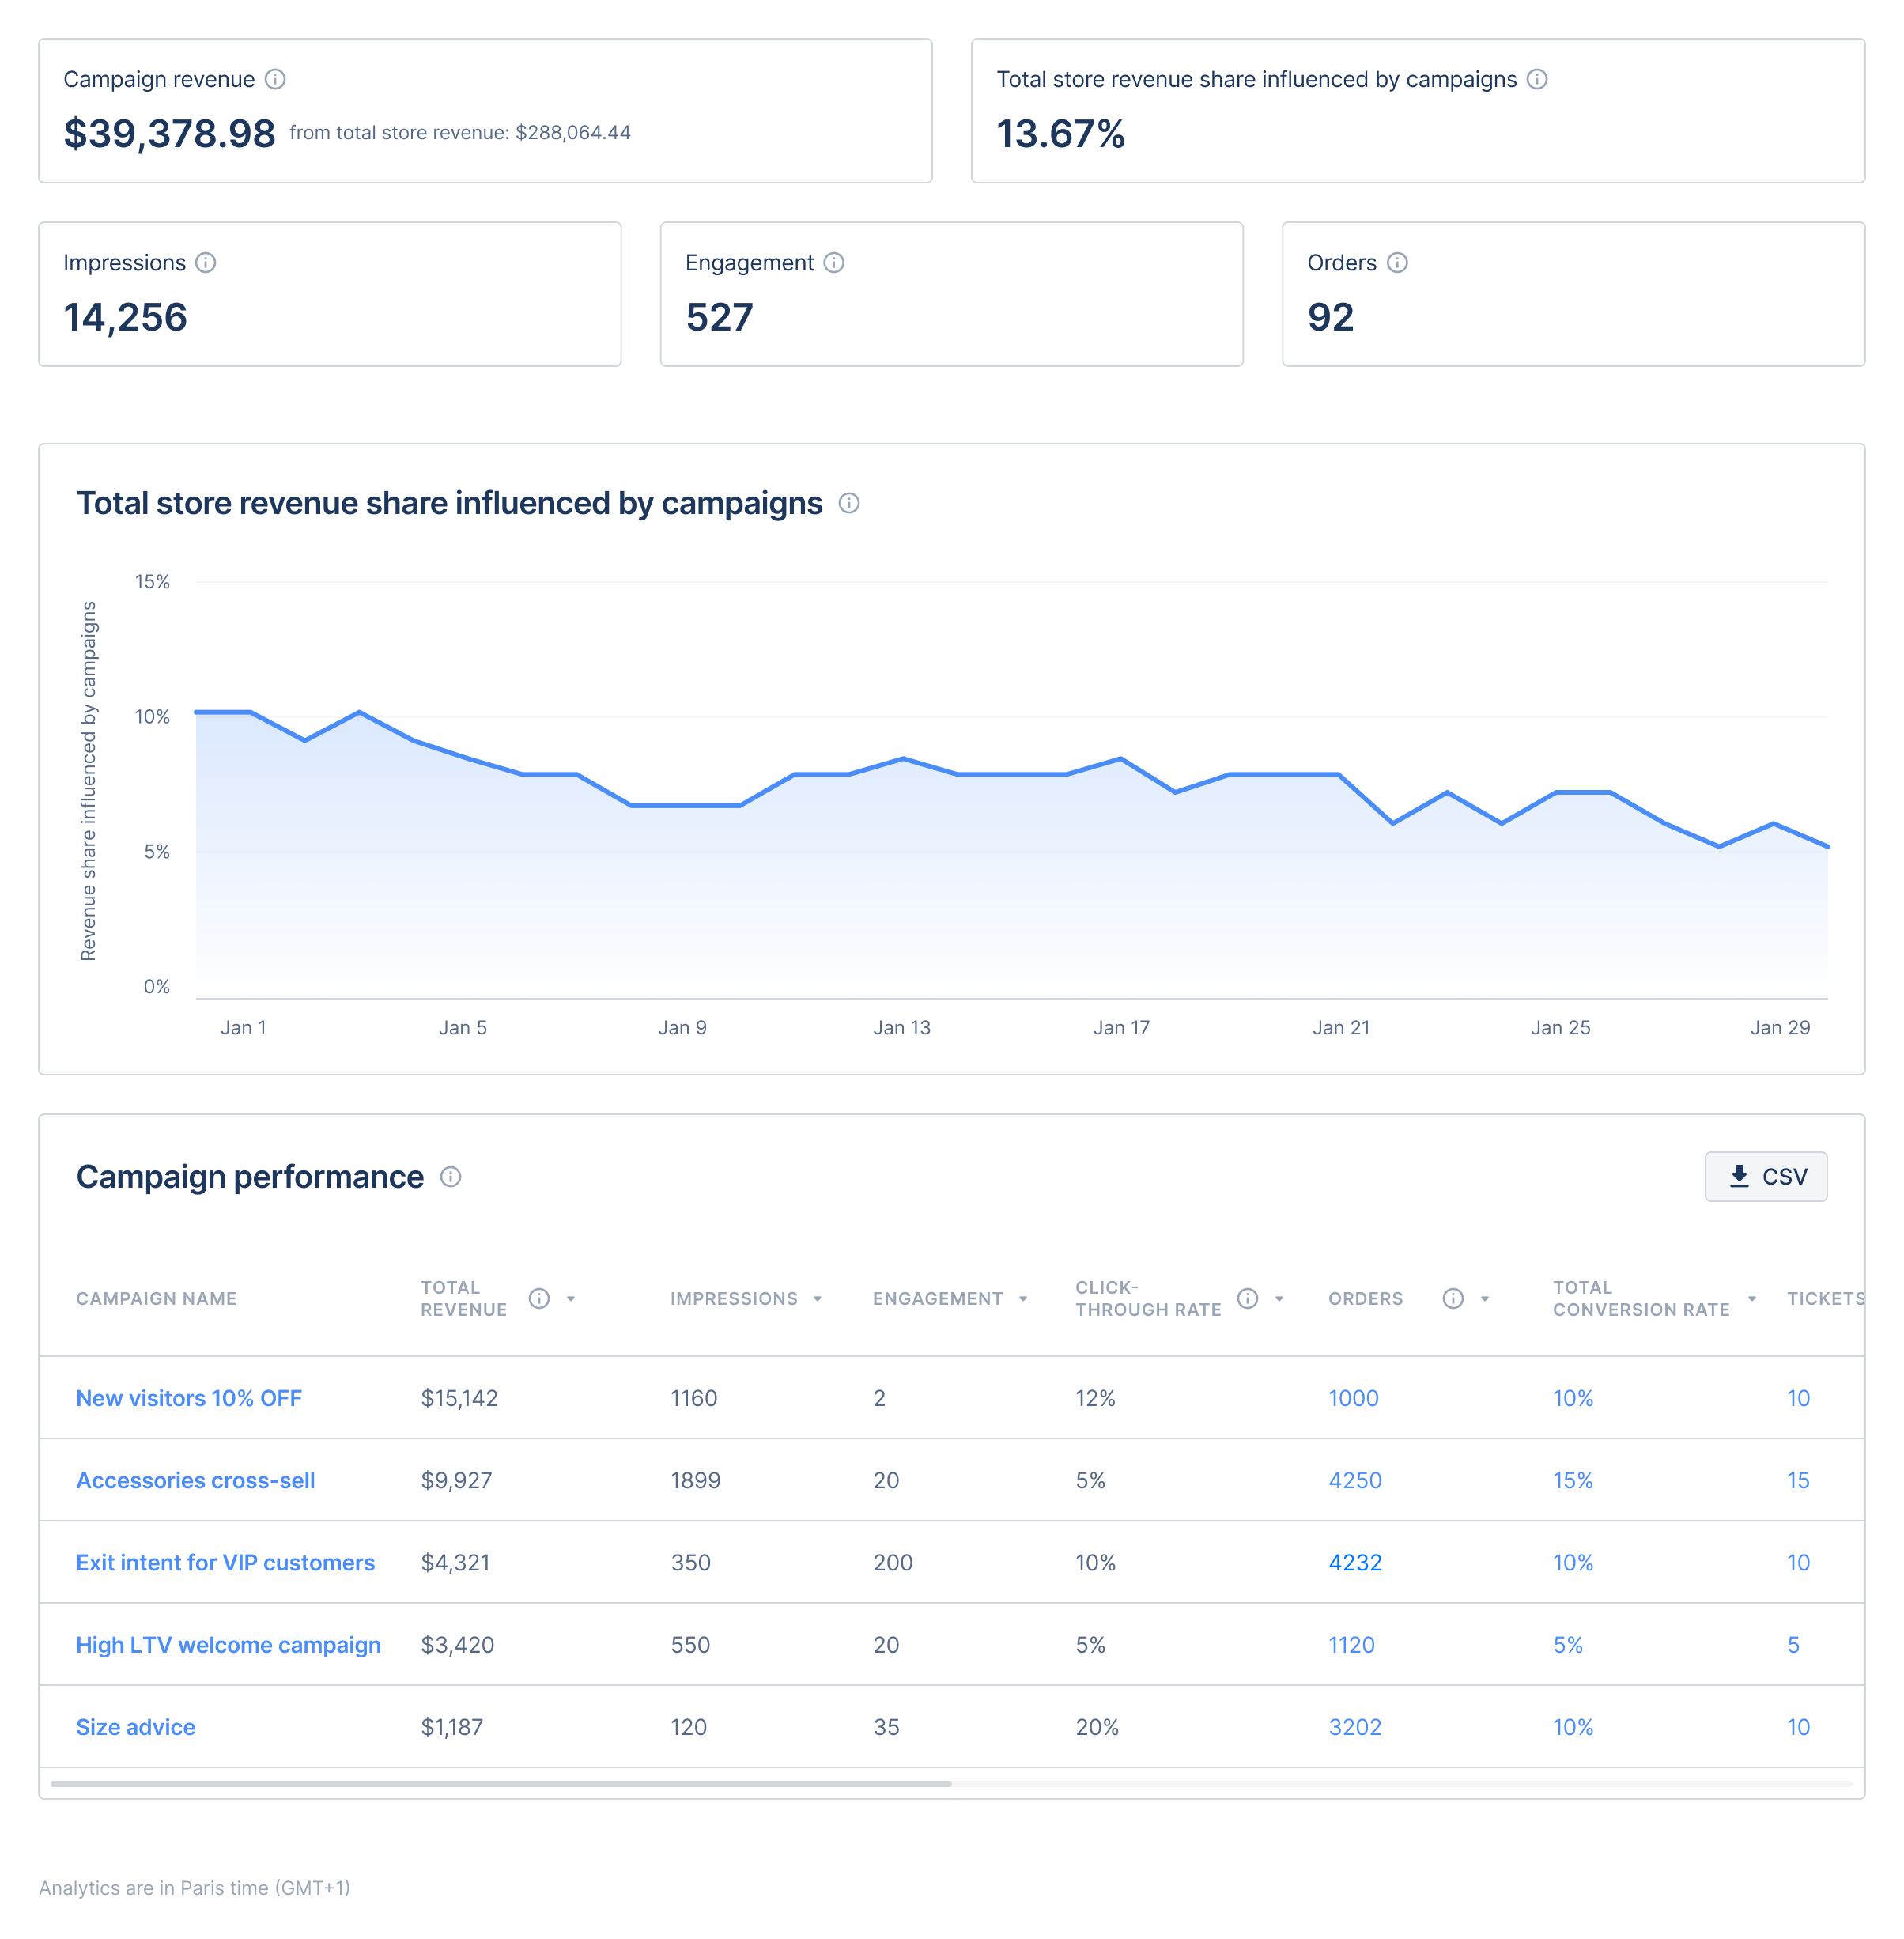Click the Campaign revenue info icon

click(x=275, y=79)
